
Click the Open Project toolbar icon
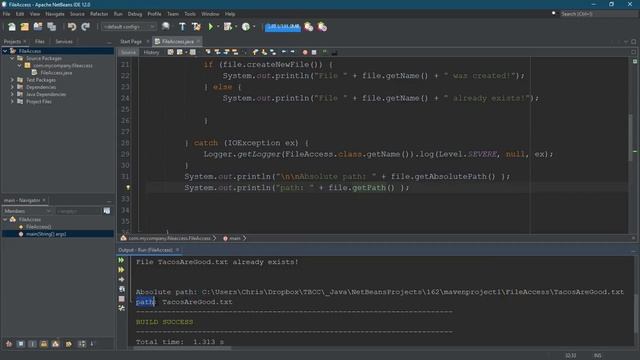coord(38,27)
